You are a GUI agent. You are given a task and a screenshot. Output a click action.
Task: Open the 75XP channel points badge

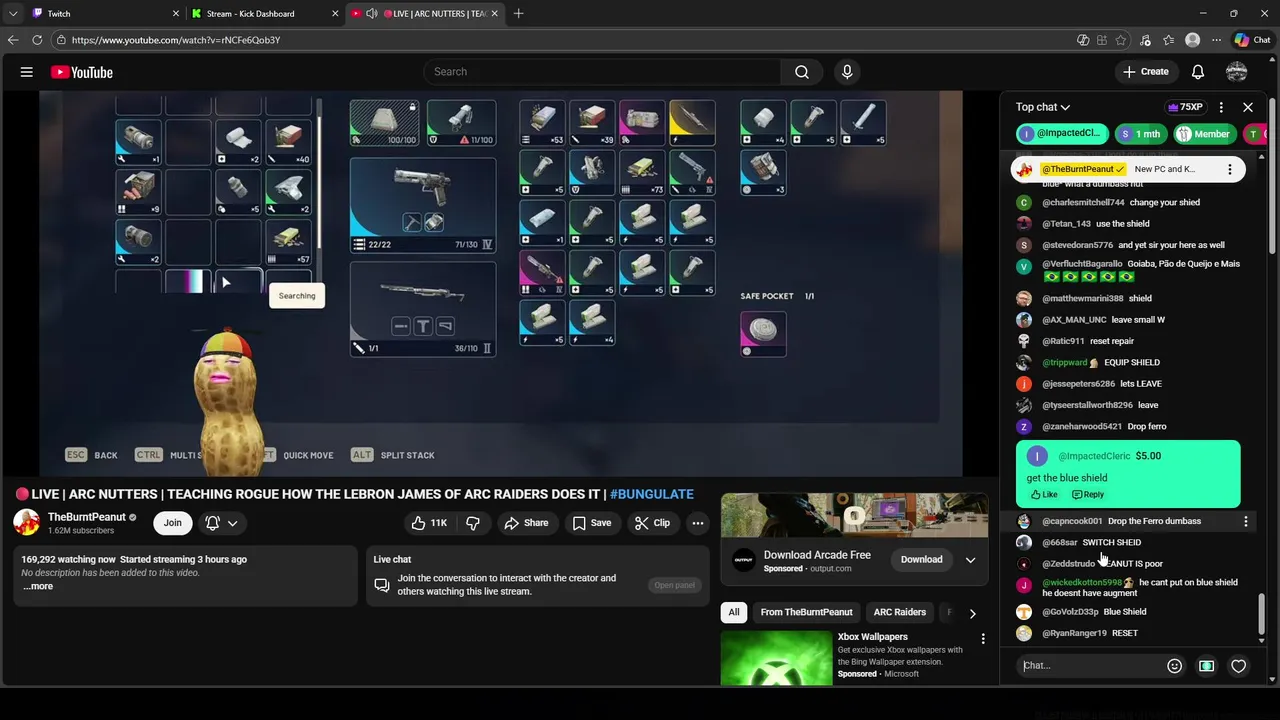coord(1185,107)
